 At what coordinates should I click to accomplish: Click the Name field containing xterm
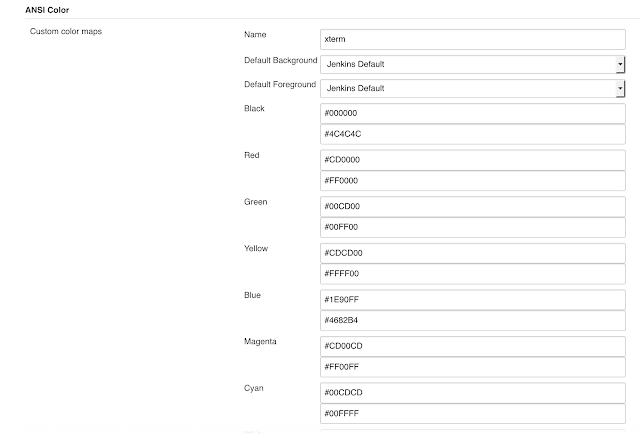[x=473, y=39]
